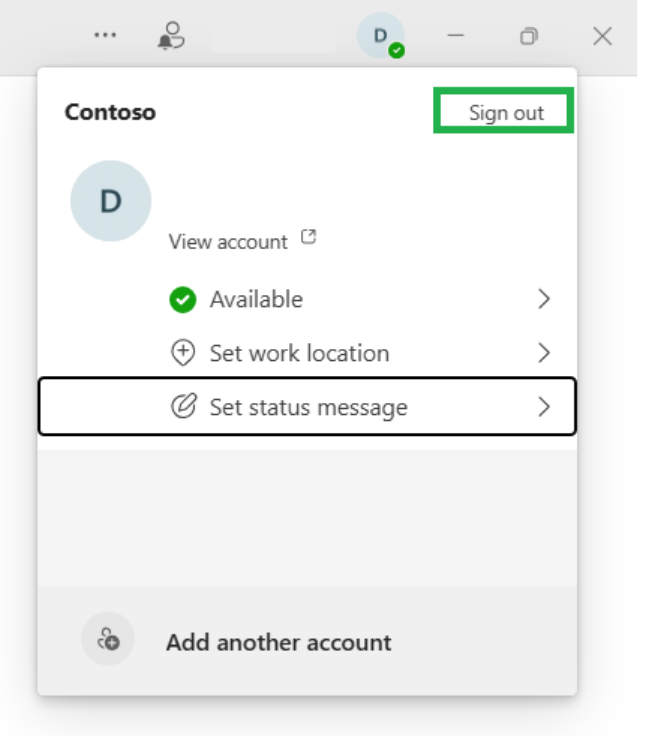
Task: Open the View account link
Action: point(228,242)
